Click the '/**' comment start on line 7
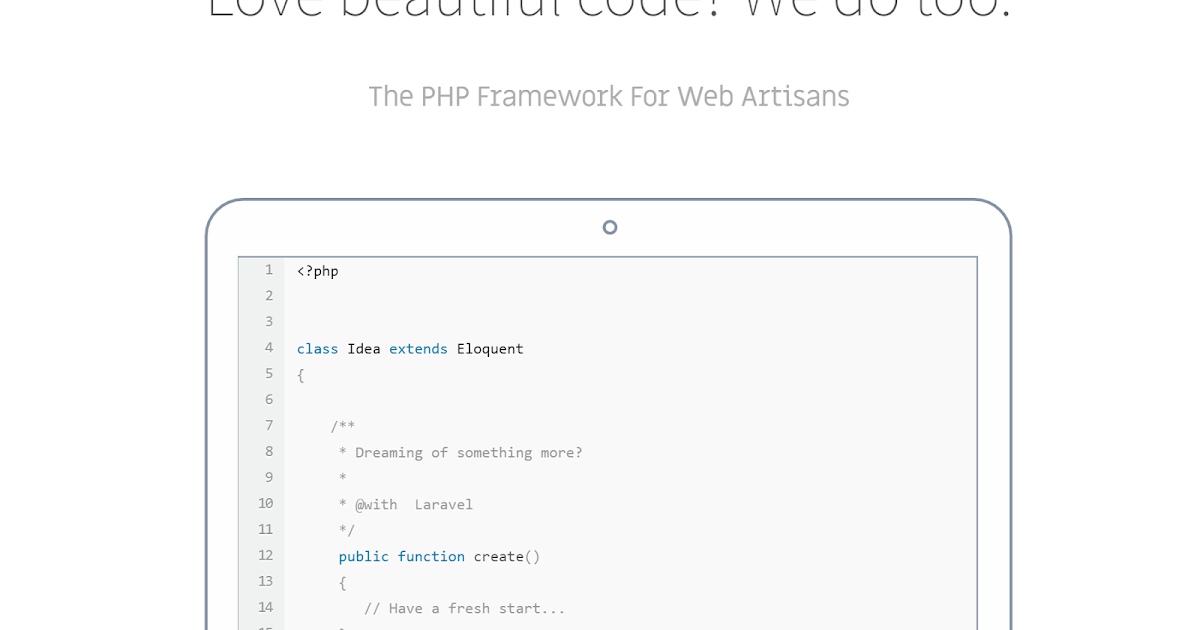This screenshot has height=630, width=1200. click(343, 426)
